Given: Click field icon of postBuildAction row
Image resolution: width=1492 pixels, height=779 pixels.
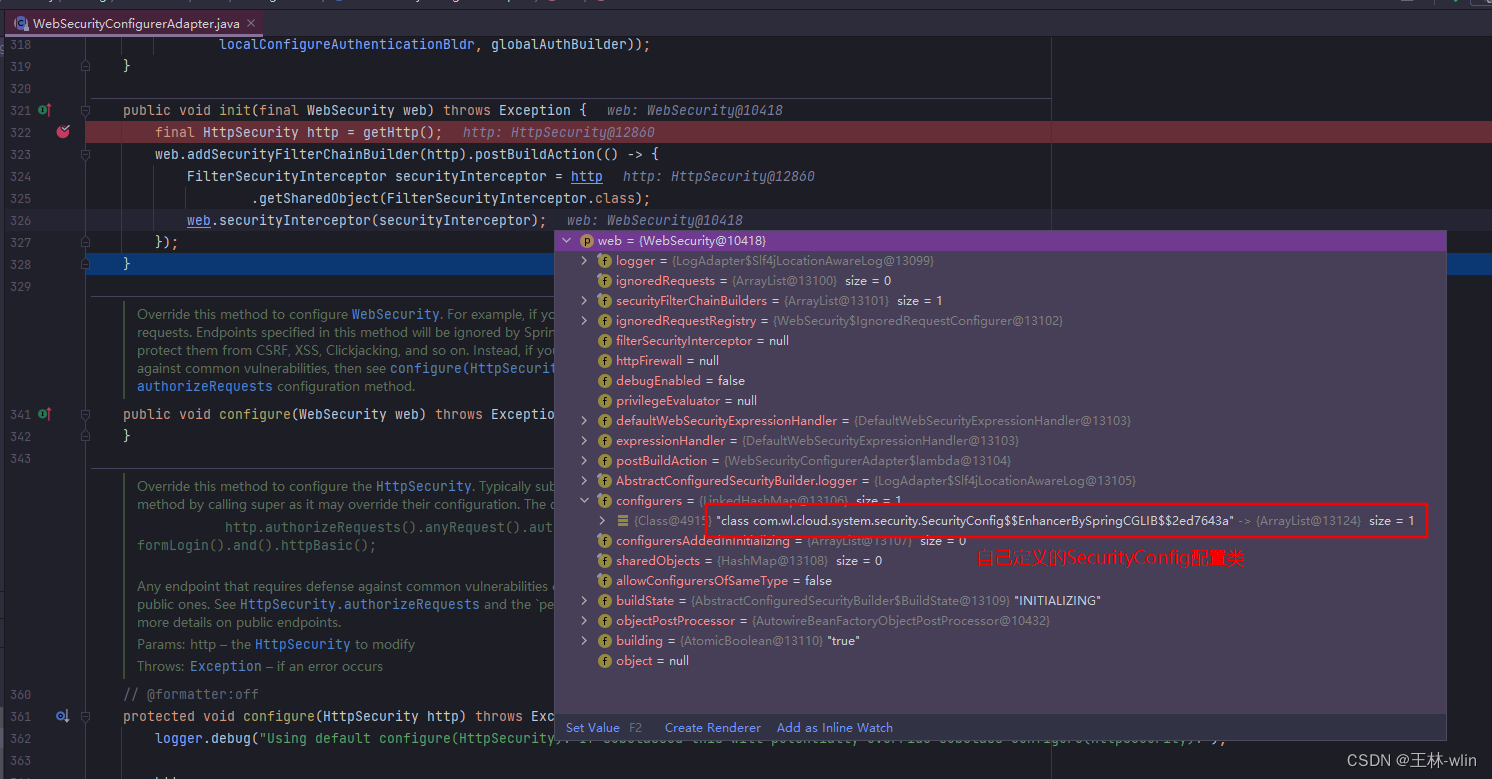Looking at the screenshot, I should (604, 461).
